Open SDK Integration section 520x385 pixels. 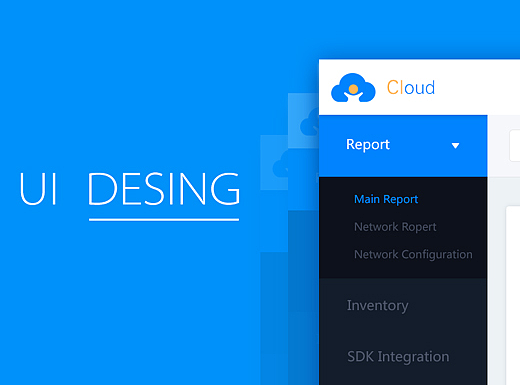tap(398, 357)
